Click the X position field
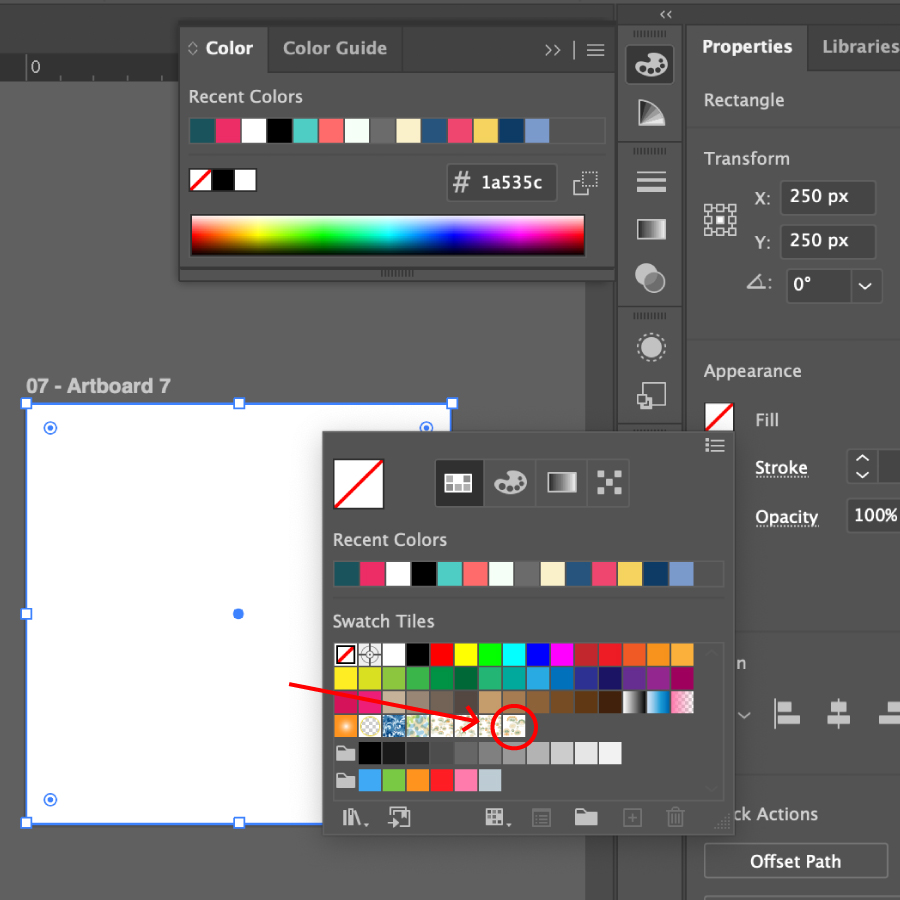900x900 pixels. coord(828,197)
